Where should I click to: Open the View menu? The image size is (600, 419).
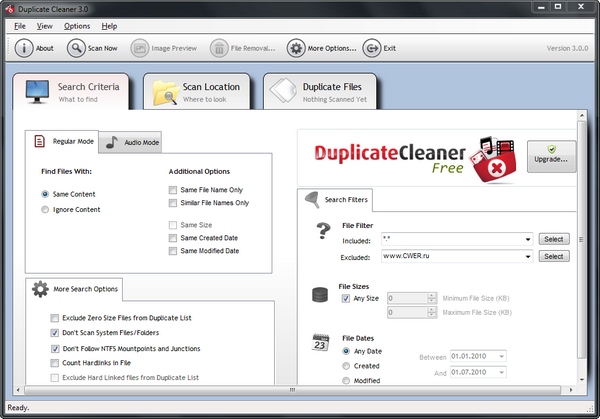pos(45,25)
